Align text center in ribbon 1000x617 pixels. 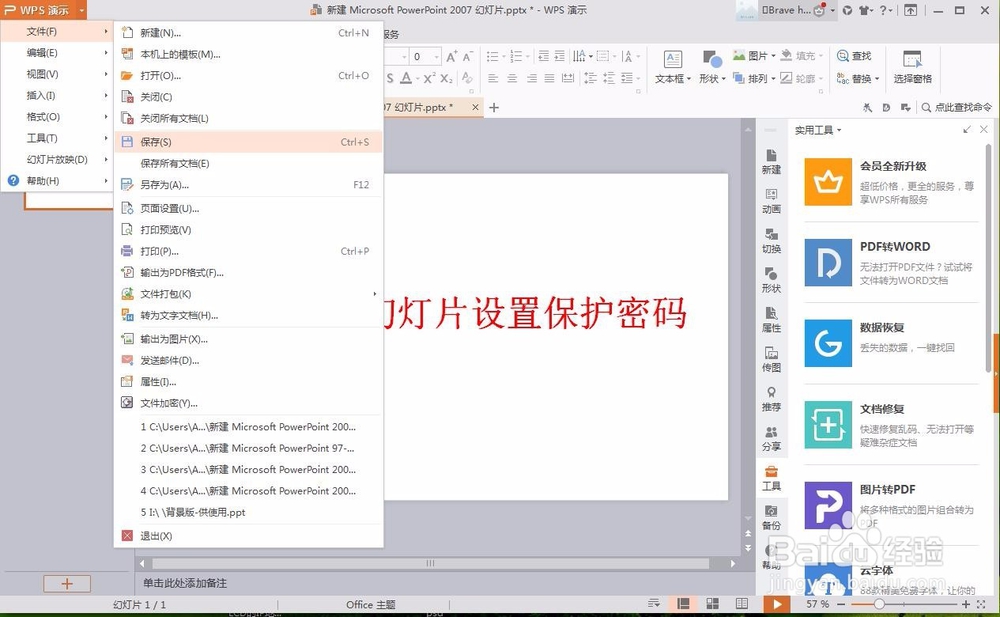512,78
